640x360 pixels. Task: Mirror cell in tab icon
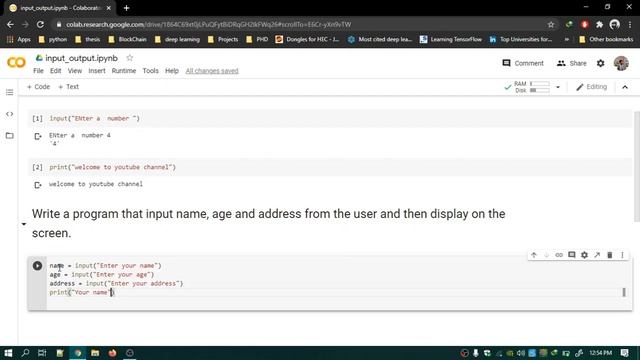(597, 255)
